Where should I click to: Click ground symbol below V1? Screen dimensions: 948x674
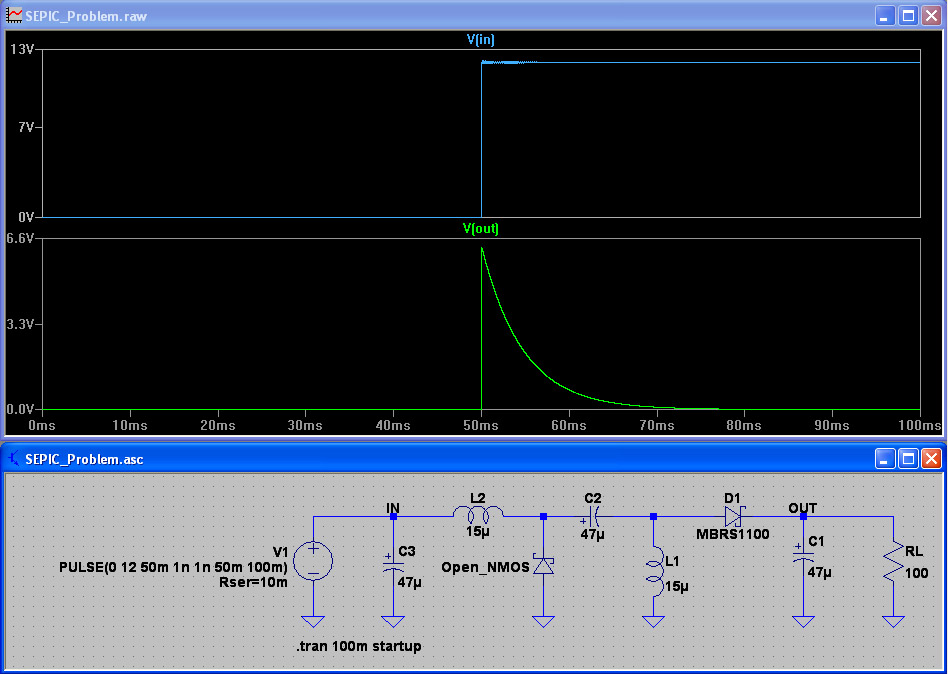[x=313, y=621]
